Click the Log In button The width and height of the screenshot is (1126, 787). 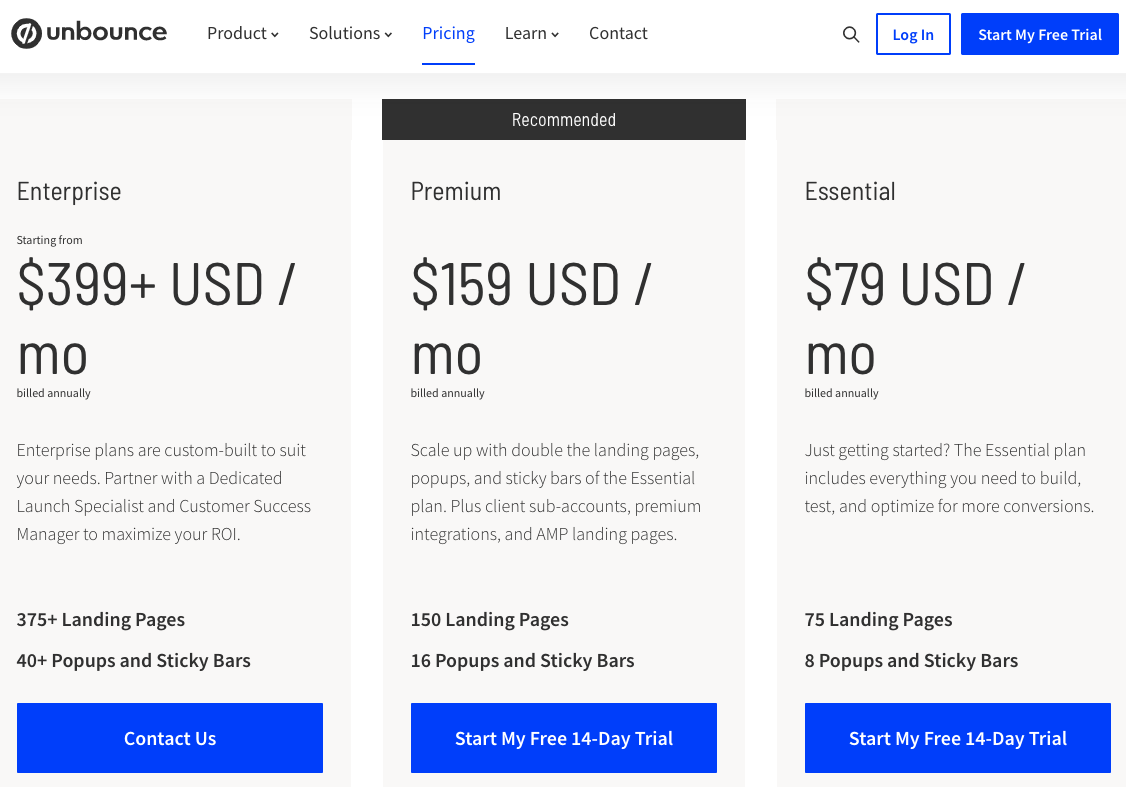pos(912,35)
